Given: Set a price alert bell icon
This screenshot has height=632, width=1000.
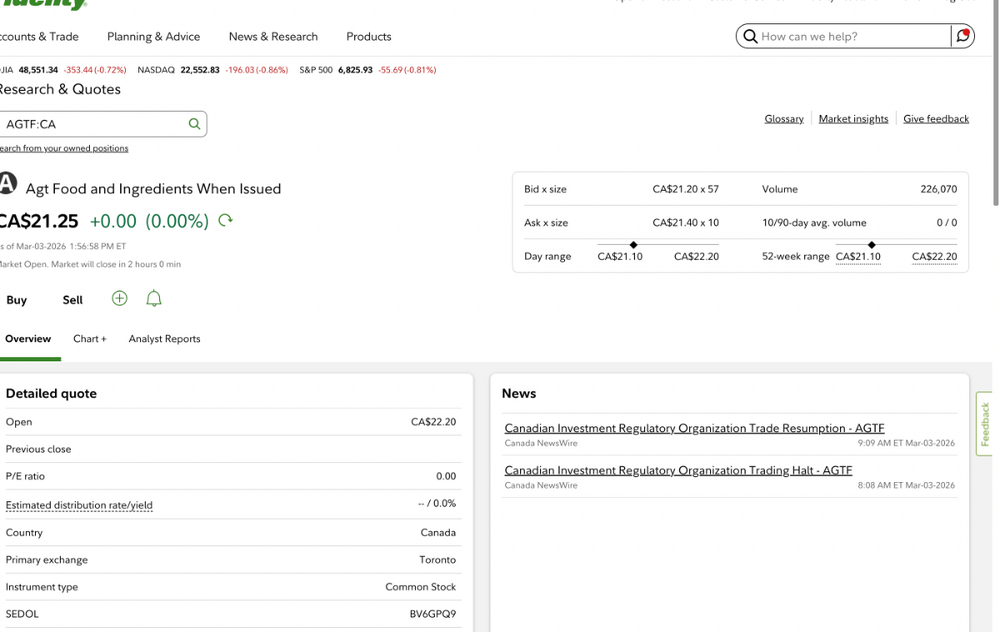Looking at the screenshot, I should (154, 298).
